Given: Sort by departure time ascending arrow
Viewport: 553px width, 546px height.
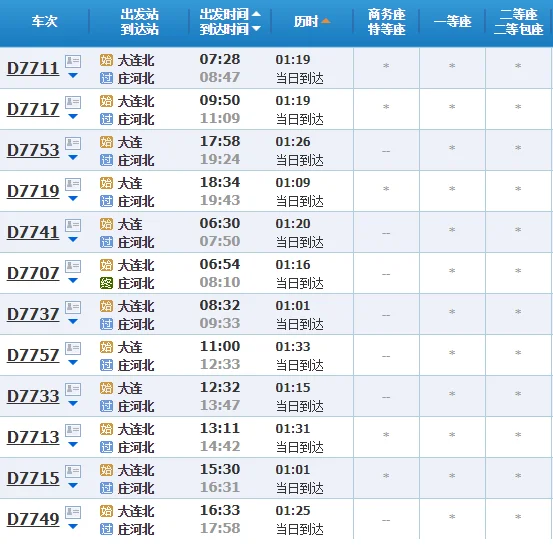Looking at the screenshot, I should point(256,14).
